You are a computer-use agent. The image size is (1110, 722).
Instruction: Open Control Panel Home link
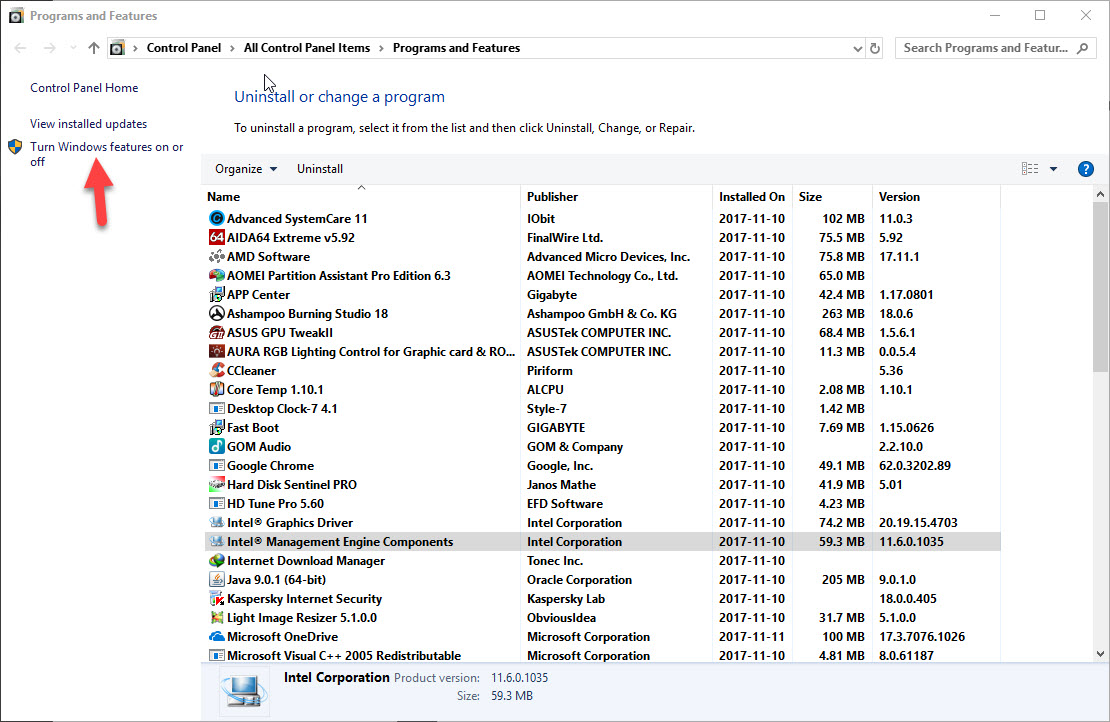coord(84,88)
